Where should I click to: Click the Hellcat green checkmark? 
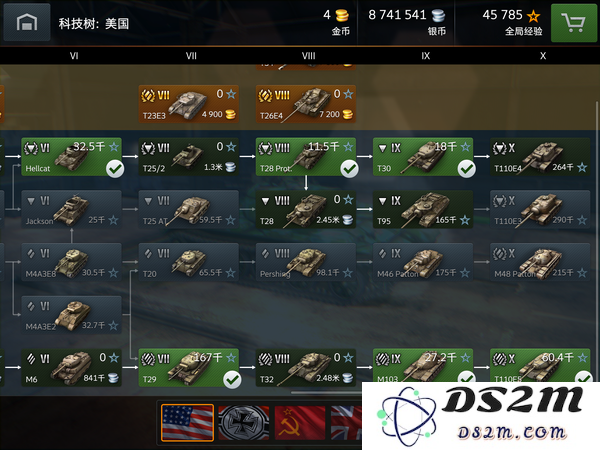[x=115, y=169]
